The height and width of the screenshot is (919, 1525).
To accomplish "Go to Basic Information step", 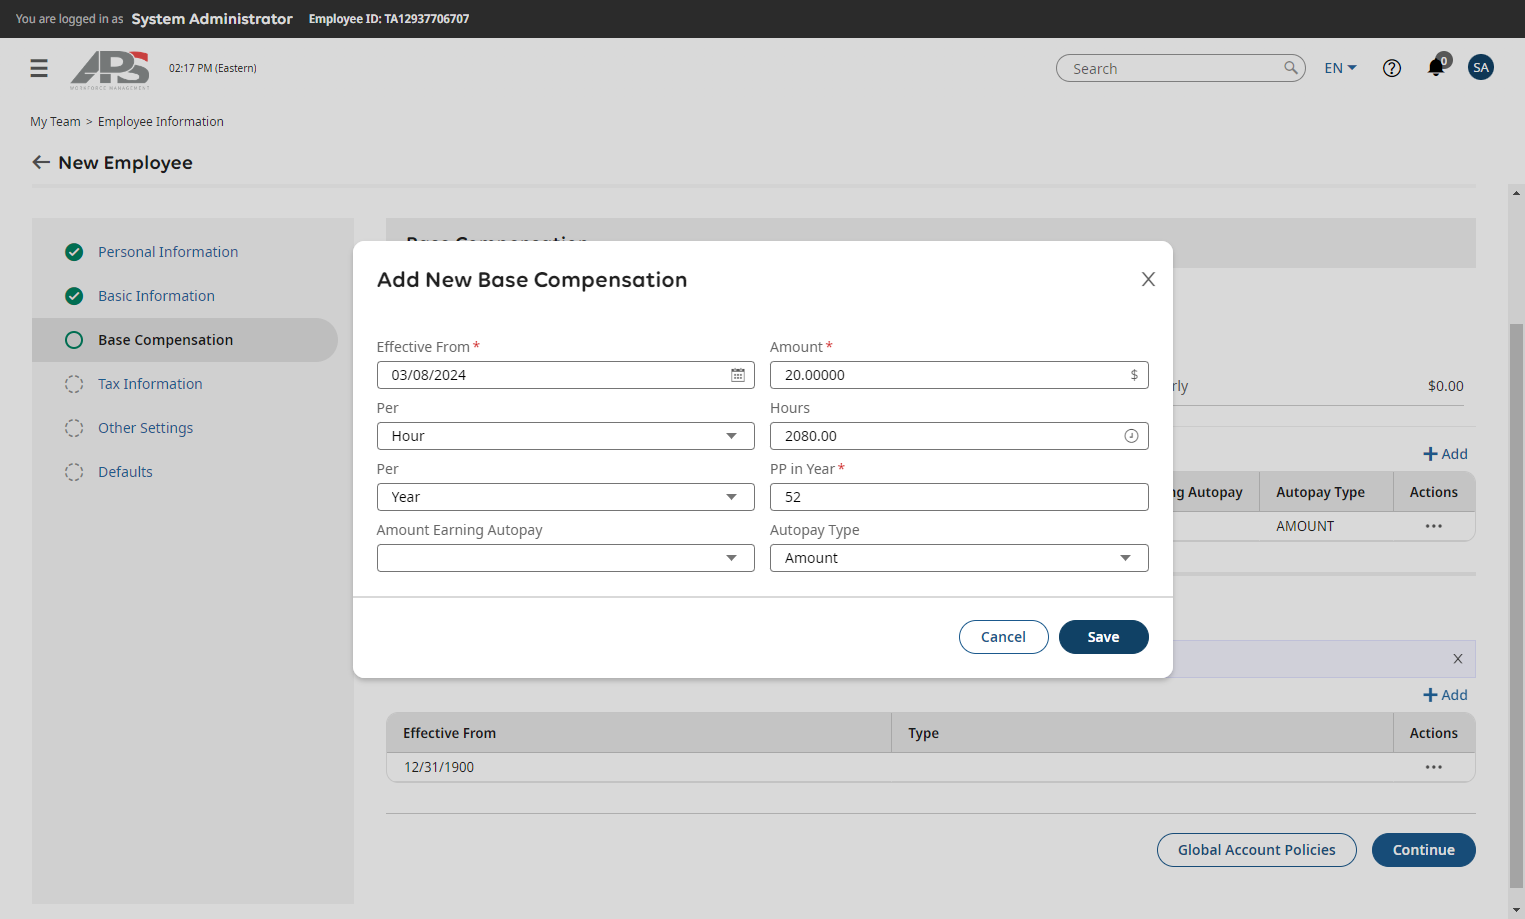I will pyautogui.click(x=156, y=296).
